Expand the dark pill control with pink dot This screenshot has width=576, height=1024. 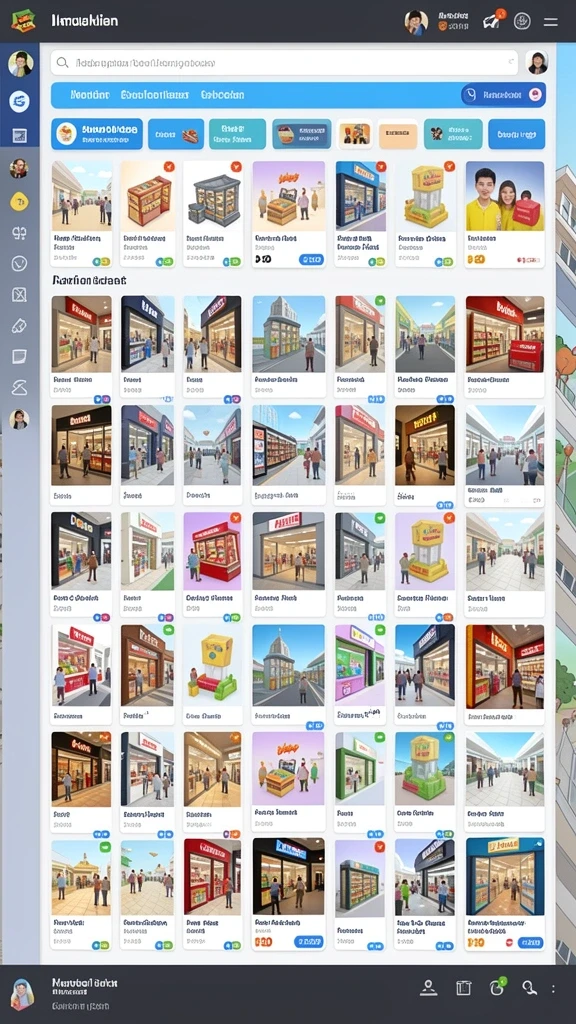tap(503, 95)
